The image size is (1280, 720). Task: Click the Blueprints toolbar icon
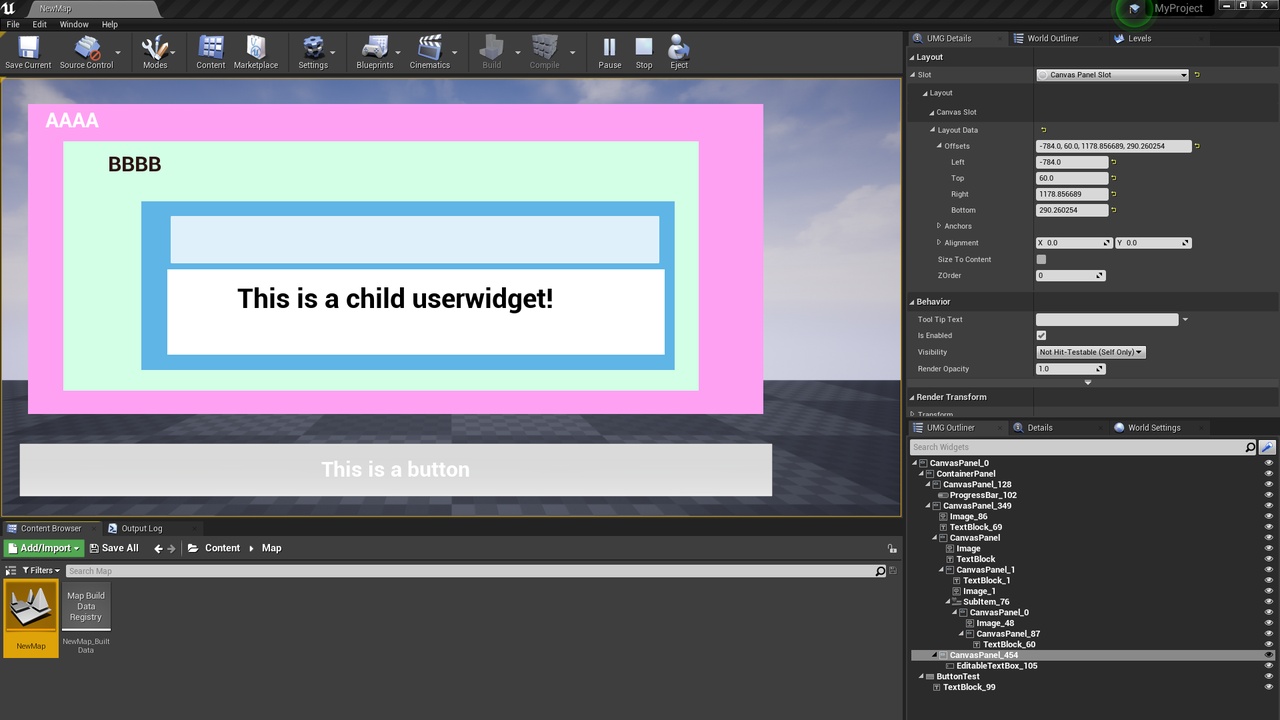click(375, 52)
